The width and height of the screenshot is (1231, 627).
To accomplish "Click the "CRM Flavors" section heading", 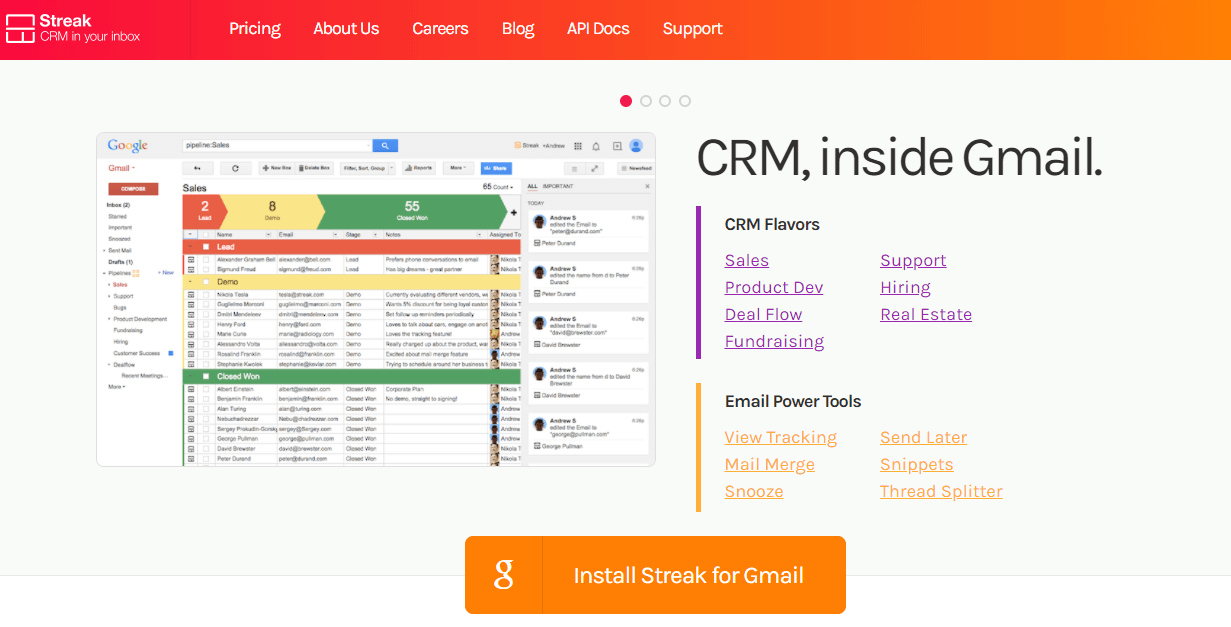I will (772, 224).
